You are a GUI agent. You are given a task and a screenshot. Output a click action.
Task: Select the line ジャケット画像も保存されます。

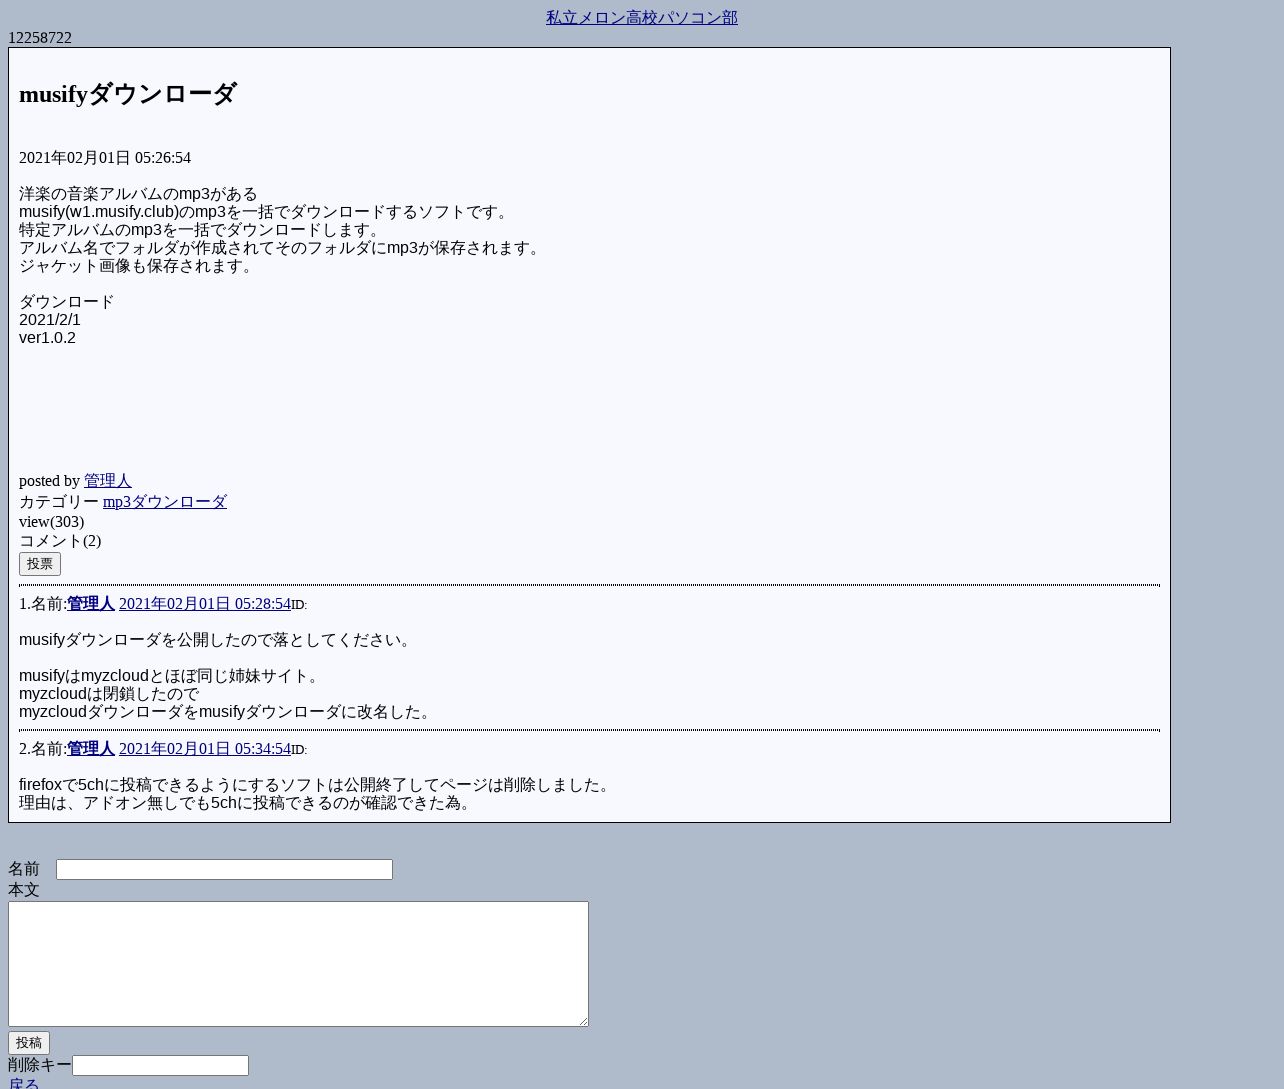[139, 266]
